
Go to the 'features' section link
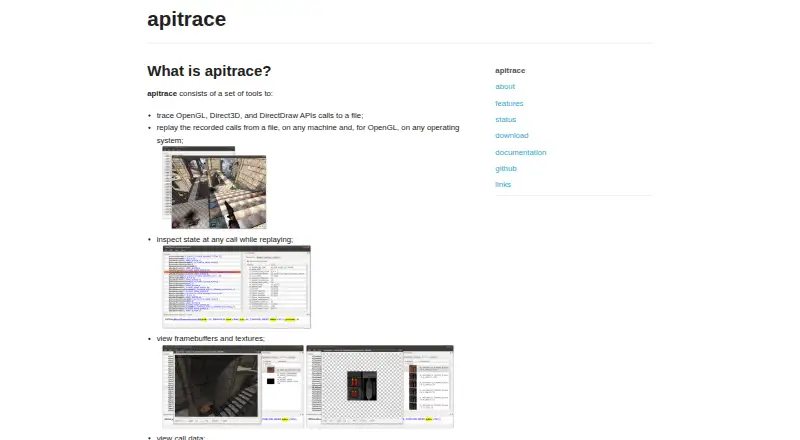click(x=509, y=103)
